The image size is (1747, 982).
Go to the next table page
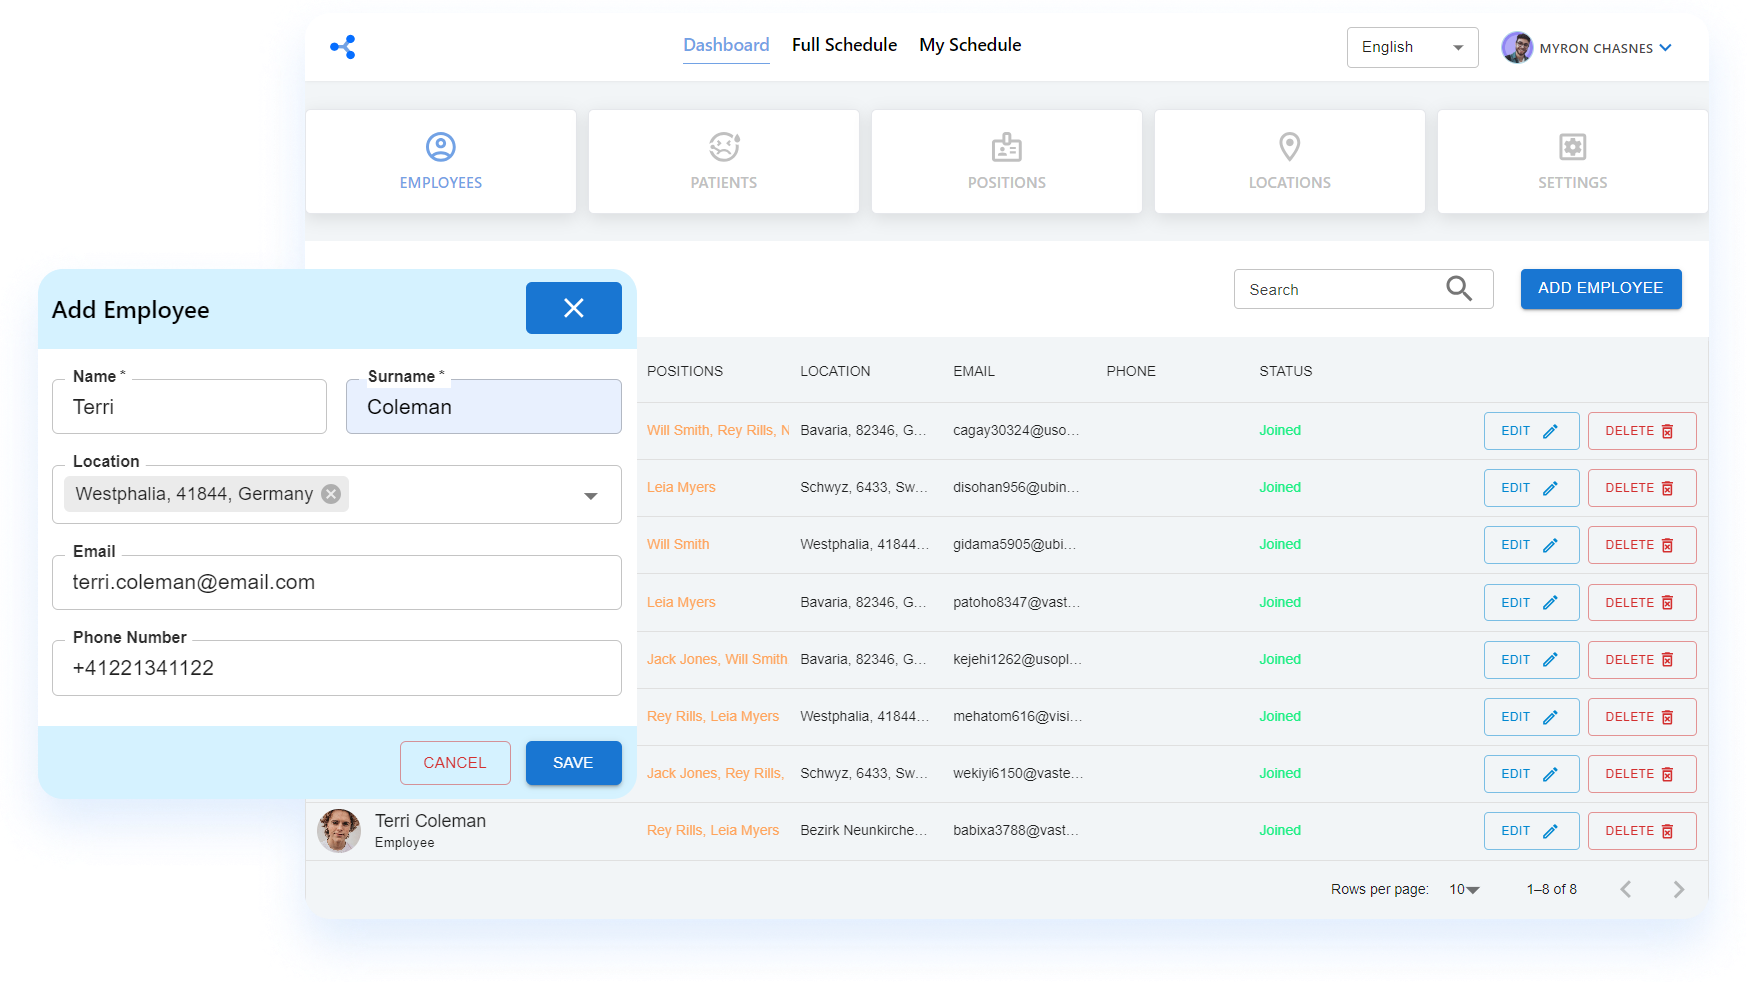1678,889
